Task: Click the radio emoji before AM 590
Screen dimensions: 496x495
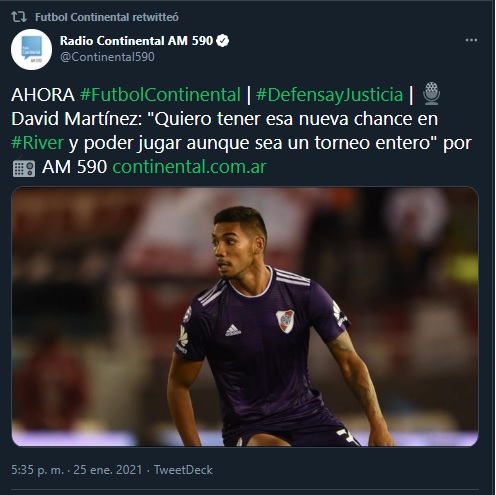Action: coord(24,168)
